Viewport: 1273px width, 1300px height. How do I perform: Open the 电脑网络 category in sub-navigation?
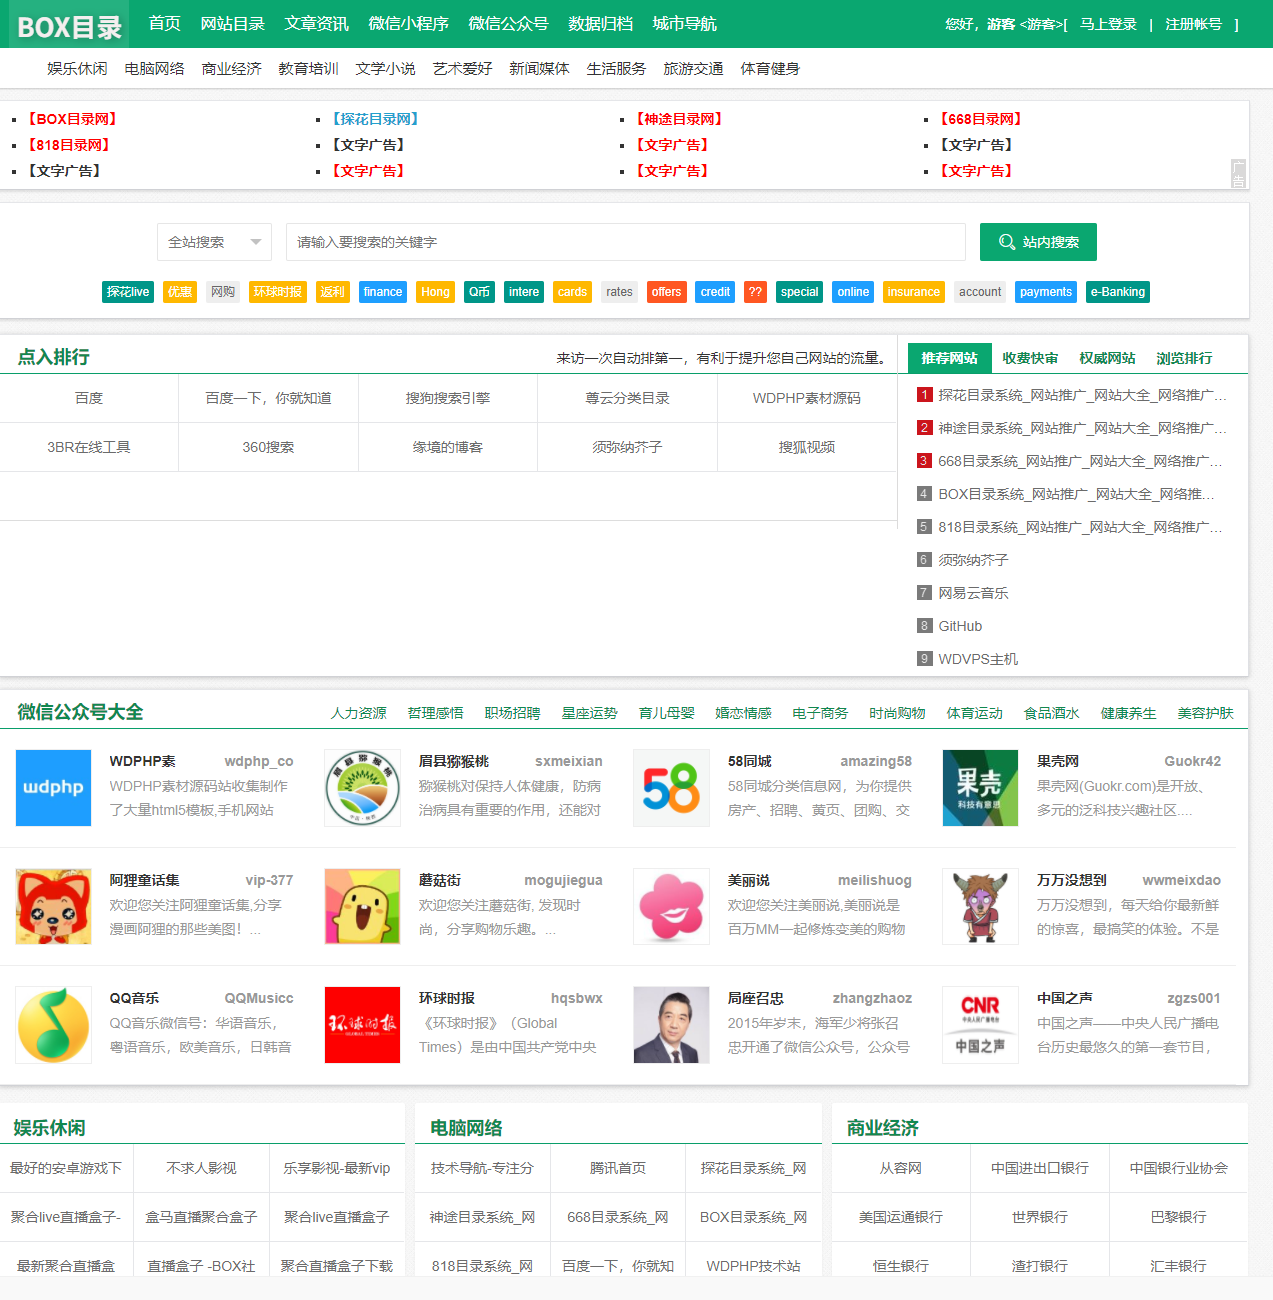tap(154, 68)
